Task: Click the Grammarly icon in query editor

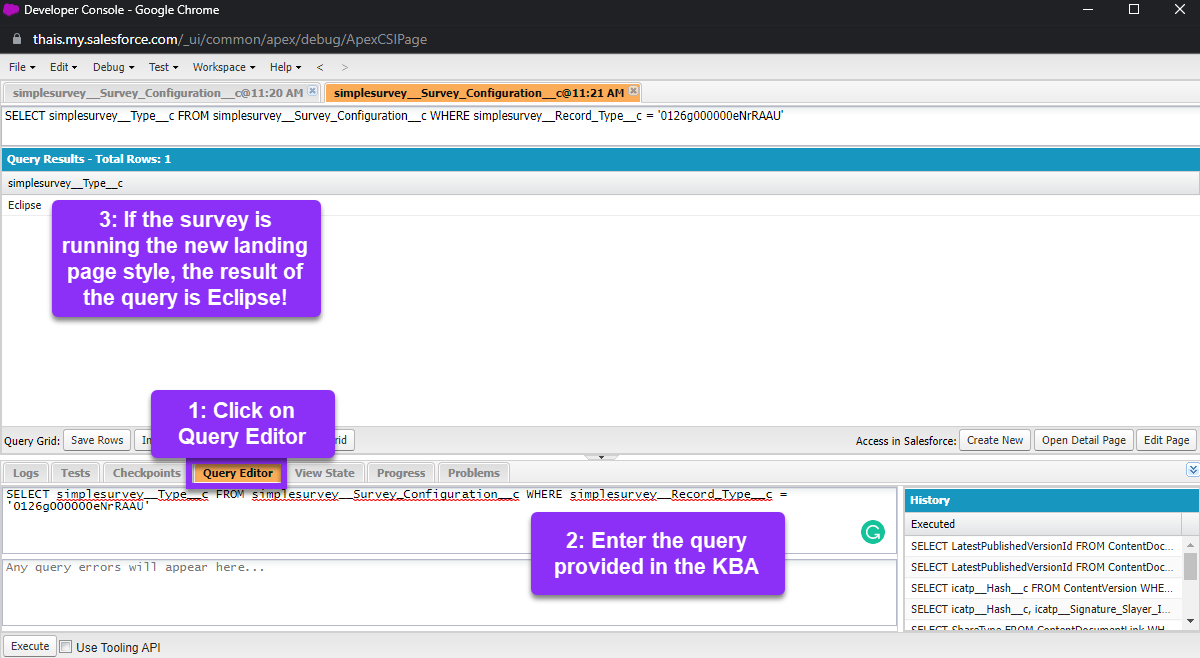Action: coord(873,533)
